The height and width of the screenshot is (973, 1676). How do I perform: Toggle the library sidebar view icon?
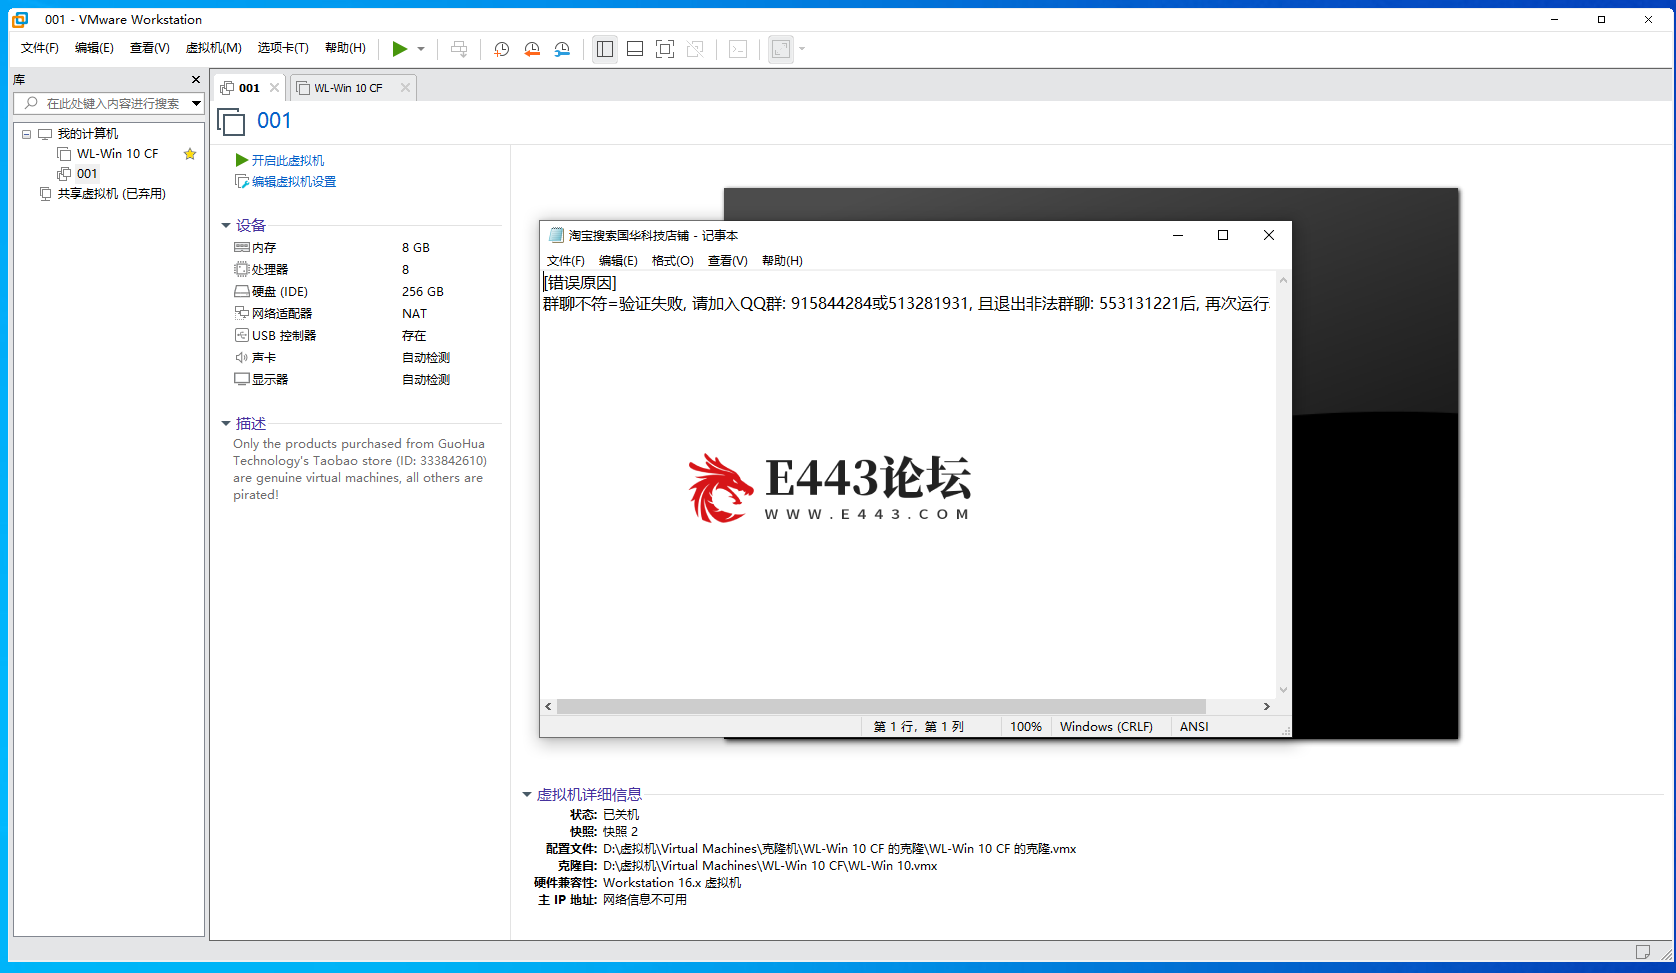point(605,49)
